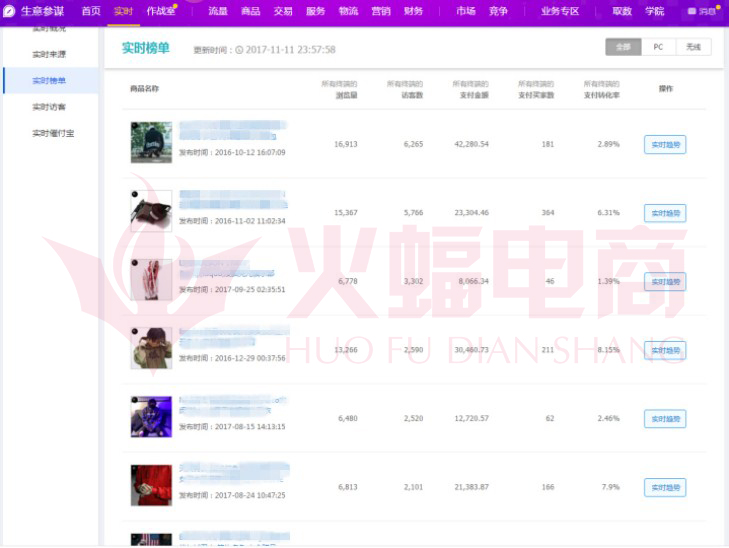Screen dimensions: 729x548
Task: Open the 取数 menu
Action: 622,11
